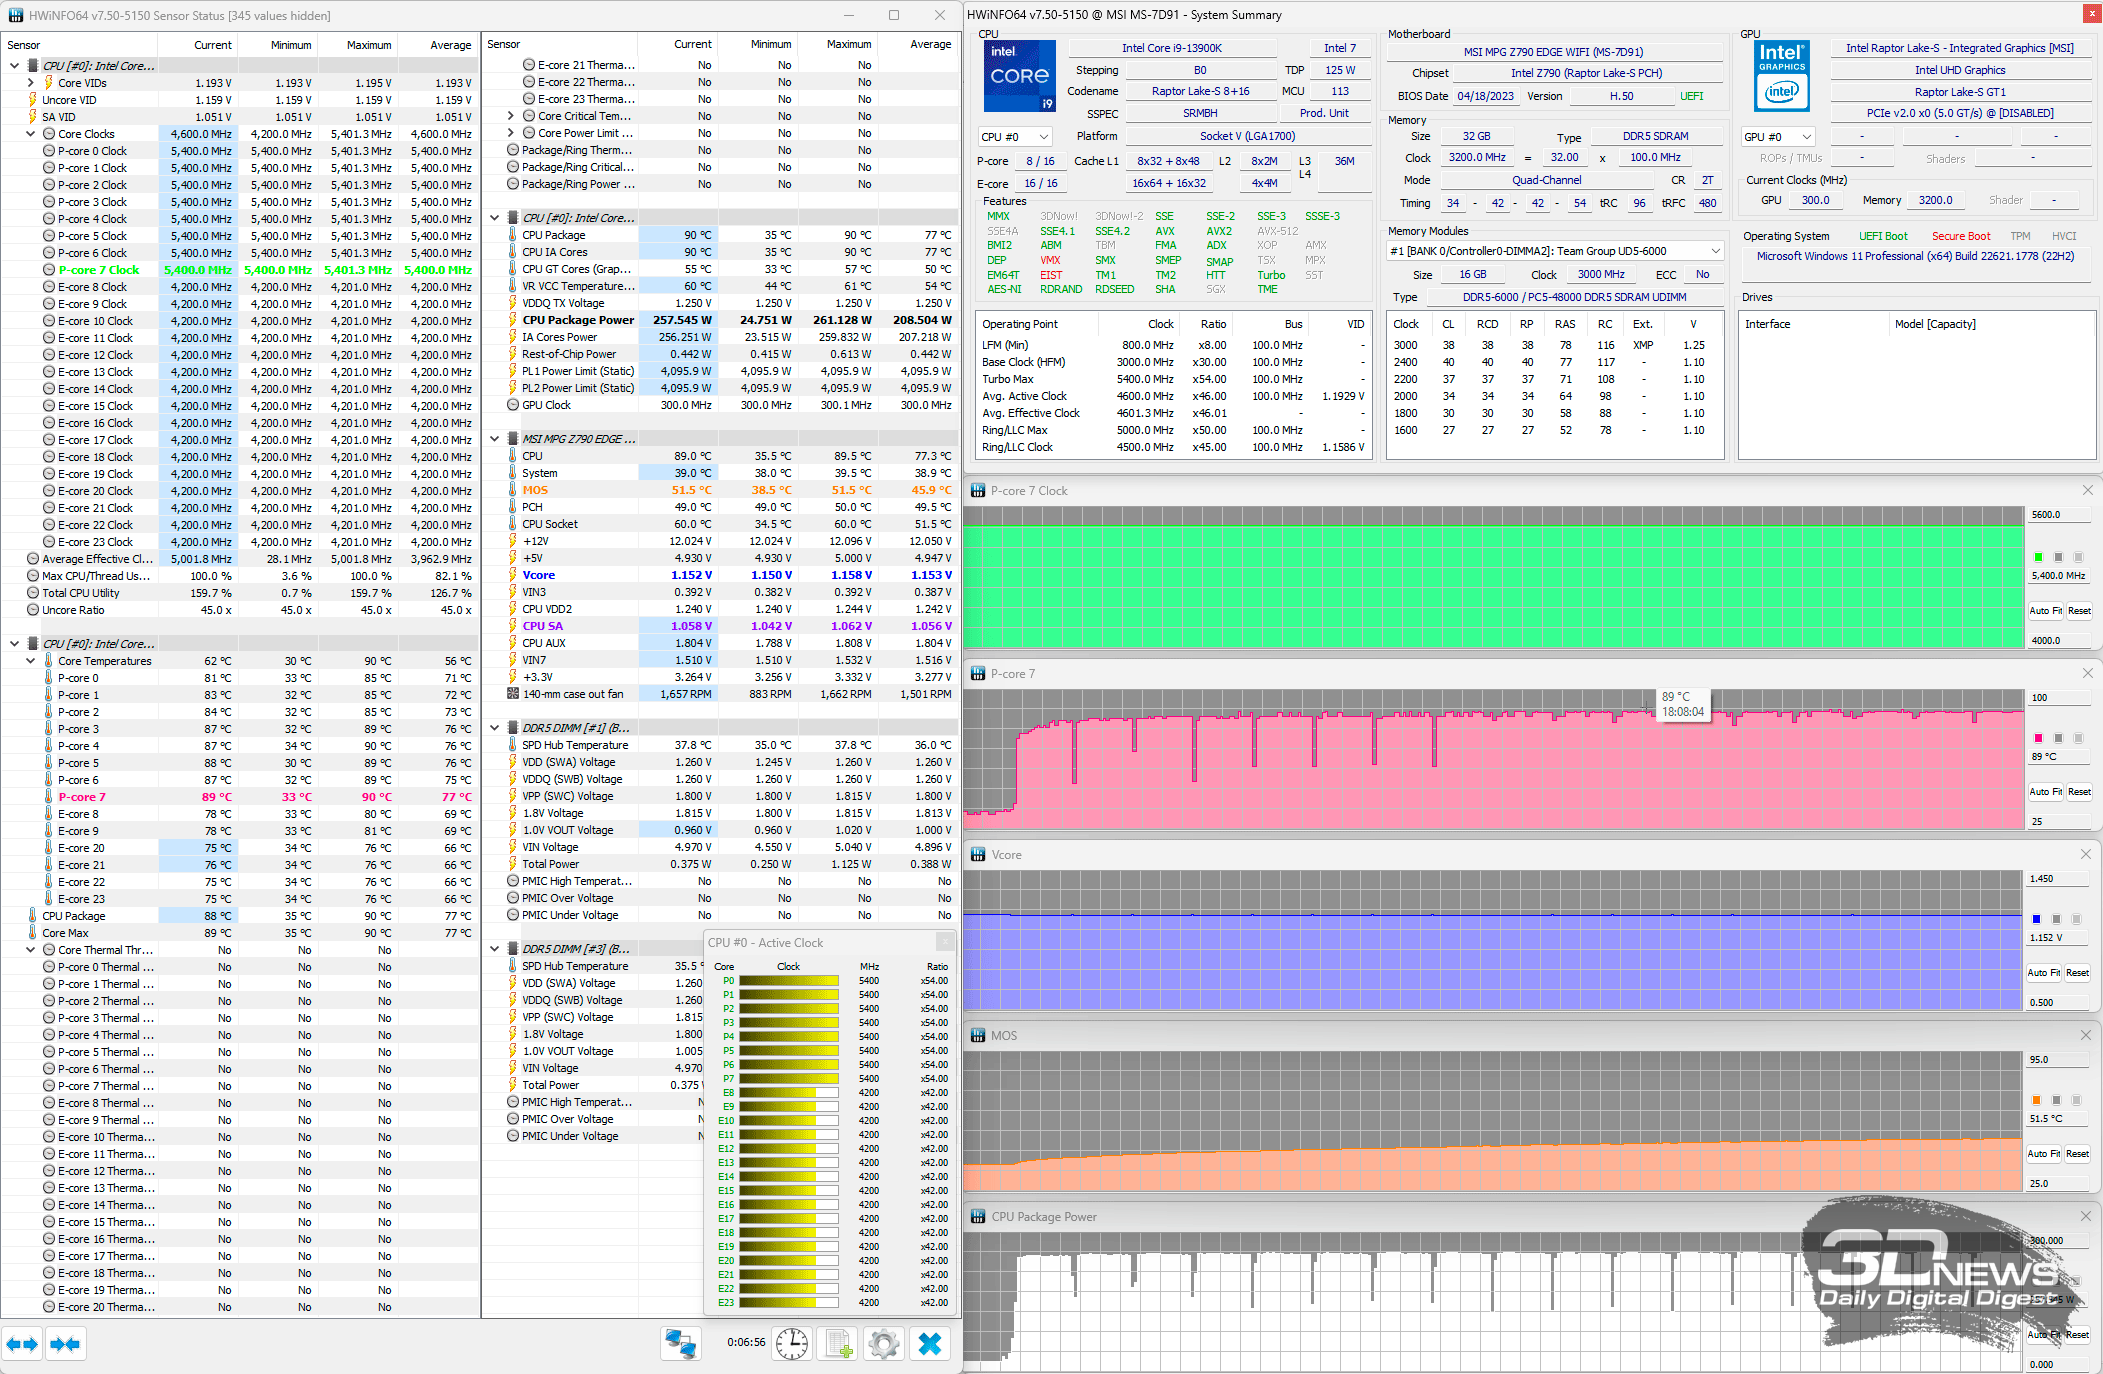Screen dimensions: 2103x1374
Task: Click Auto Fit on the MOS graph
Action: [2043, 1154]
